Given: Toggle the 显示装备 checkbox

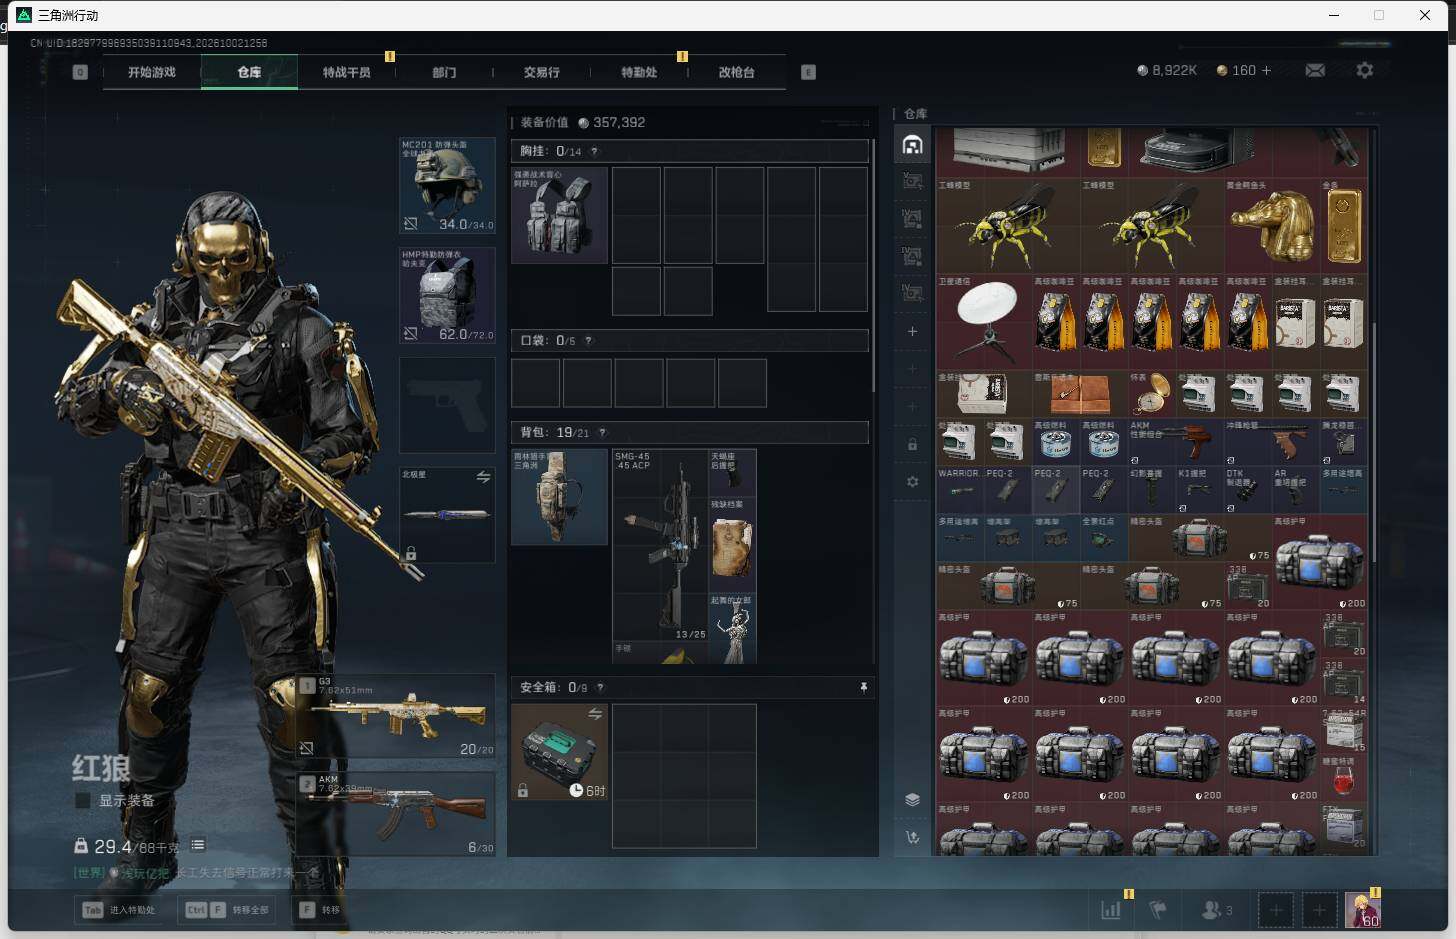Looking at the screenshot, I should [x=83, y=800].
